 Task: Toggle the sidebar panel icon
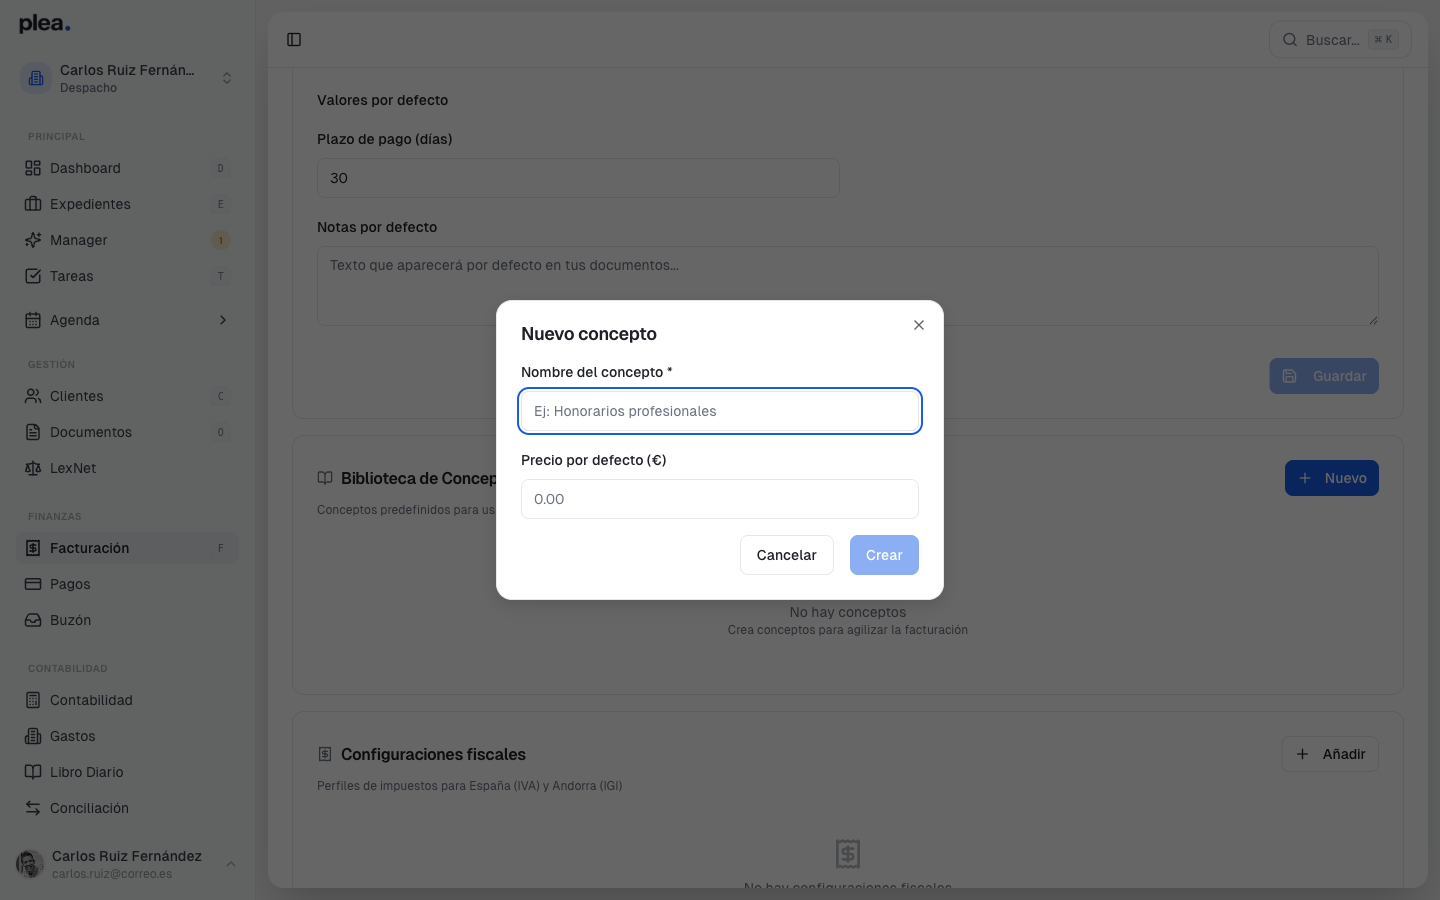294,40
